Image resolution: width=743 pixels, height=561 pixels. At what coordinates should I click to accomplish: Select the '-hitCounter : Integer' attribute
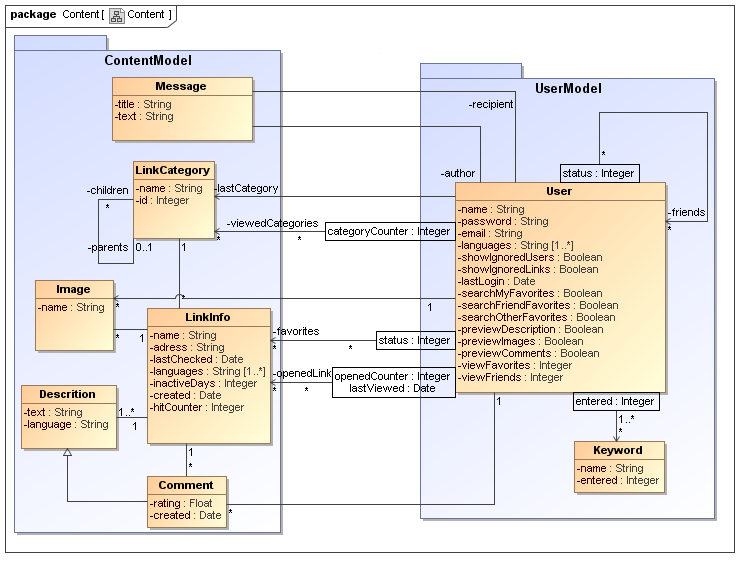pyautogui.click(x=197, y=407)
